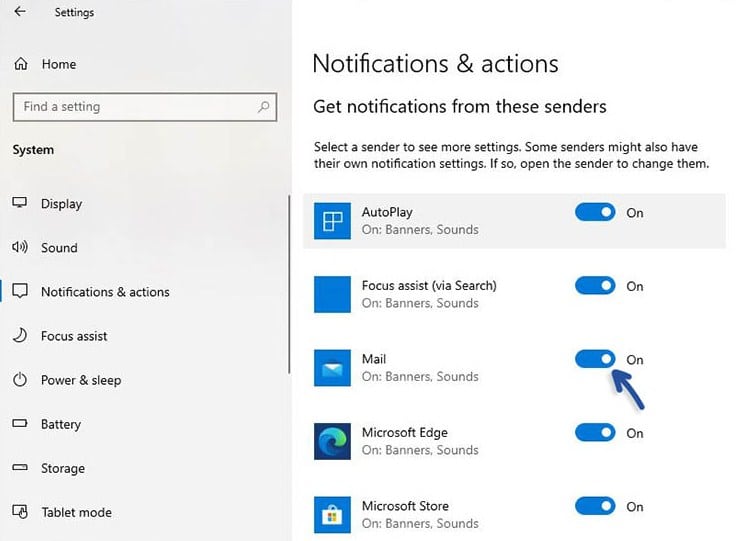737x541 pixels.
Task: Open the Home settings page
Action: pos(59,64)
